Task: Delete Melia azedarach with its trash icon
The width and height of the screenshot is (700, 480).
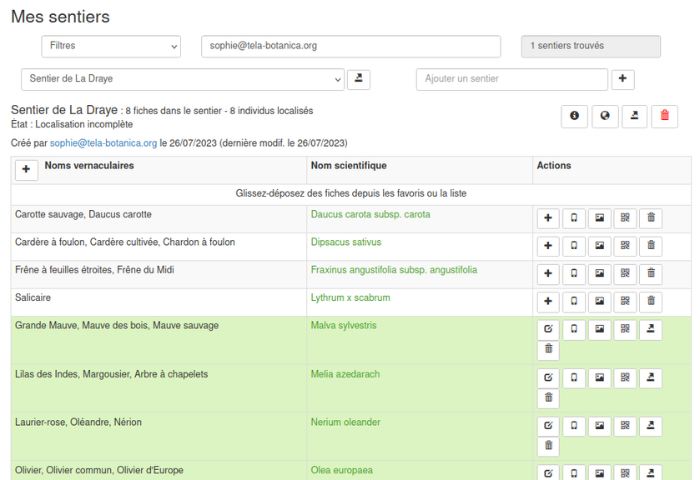Action: point(548,400)
